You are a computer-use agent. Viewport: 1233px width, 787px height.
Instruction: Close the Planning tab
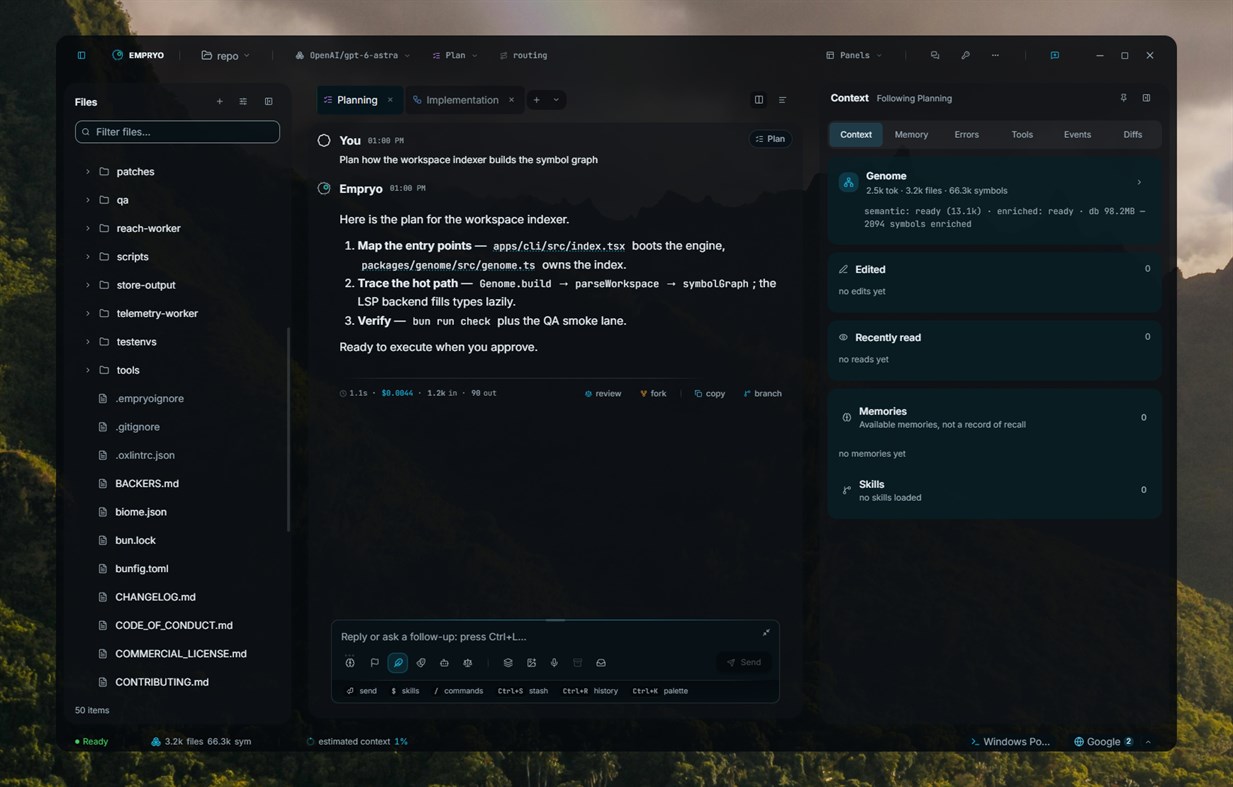click(390, 100)
